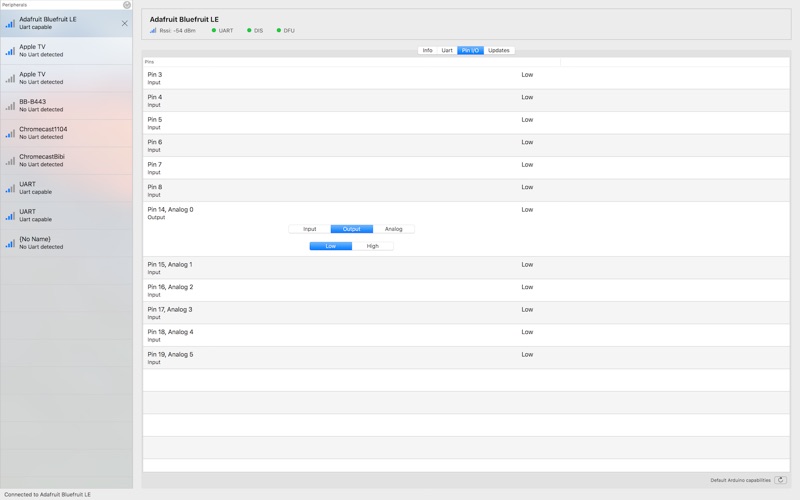Set Pin 14 output to Low
Viewport: 800px width, 500px height.
coord(331,246)
